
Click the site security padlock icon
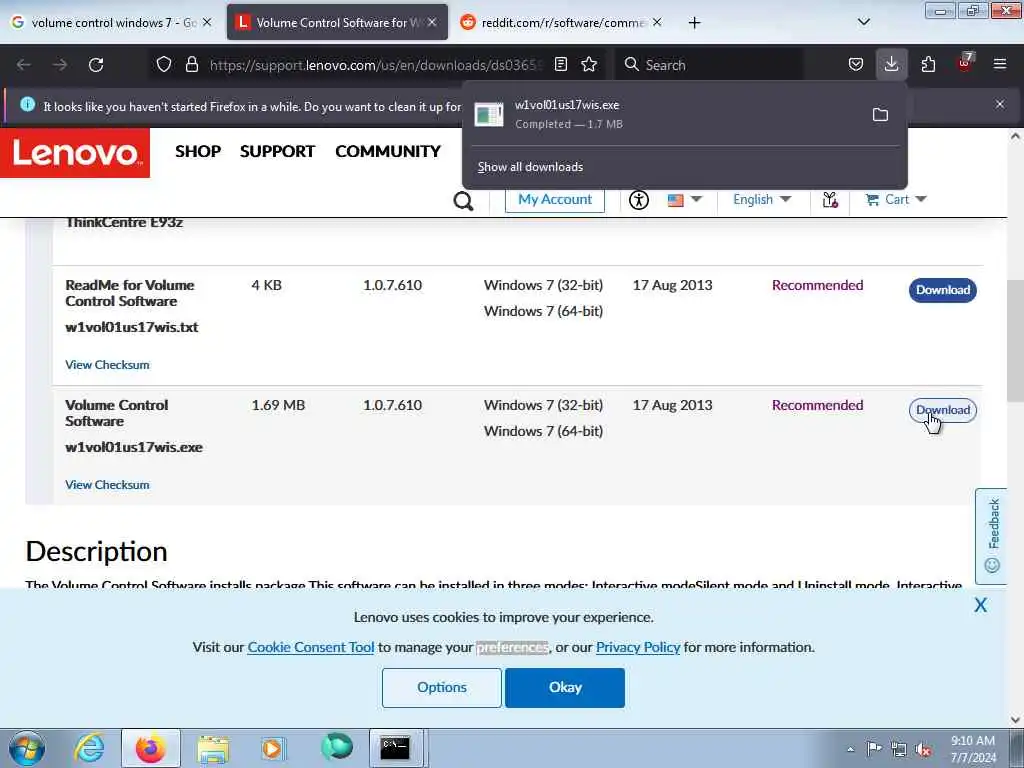point(191,65)
